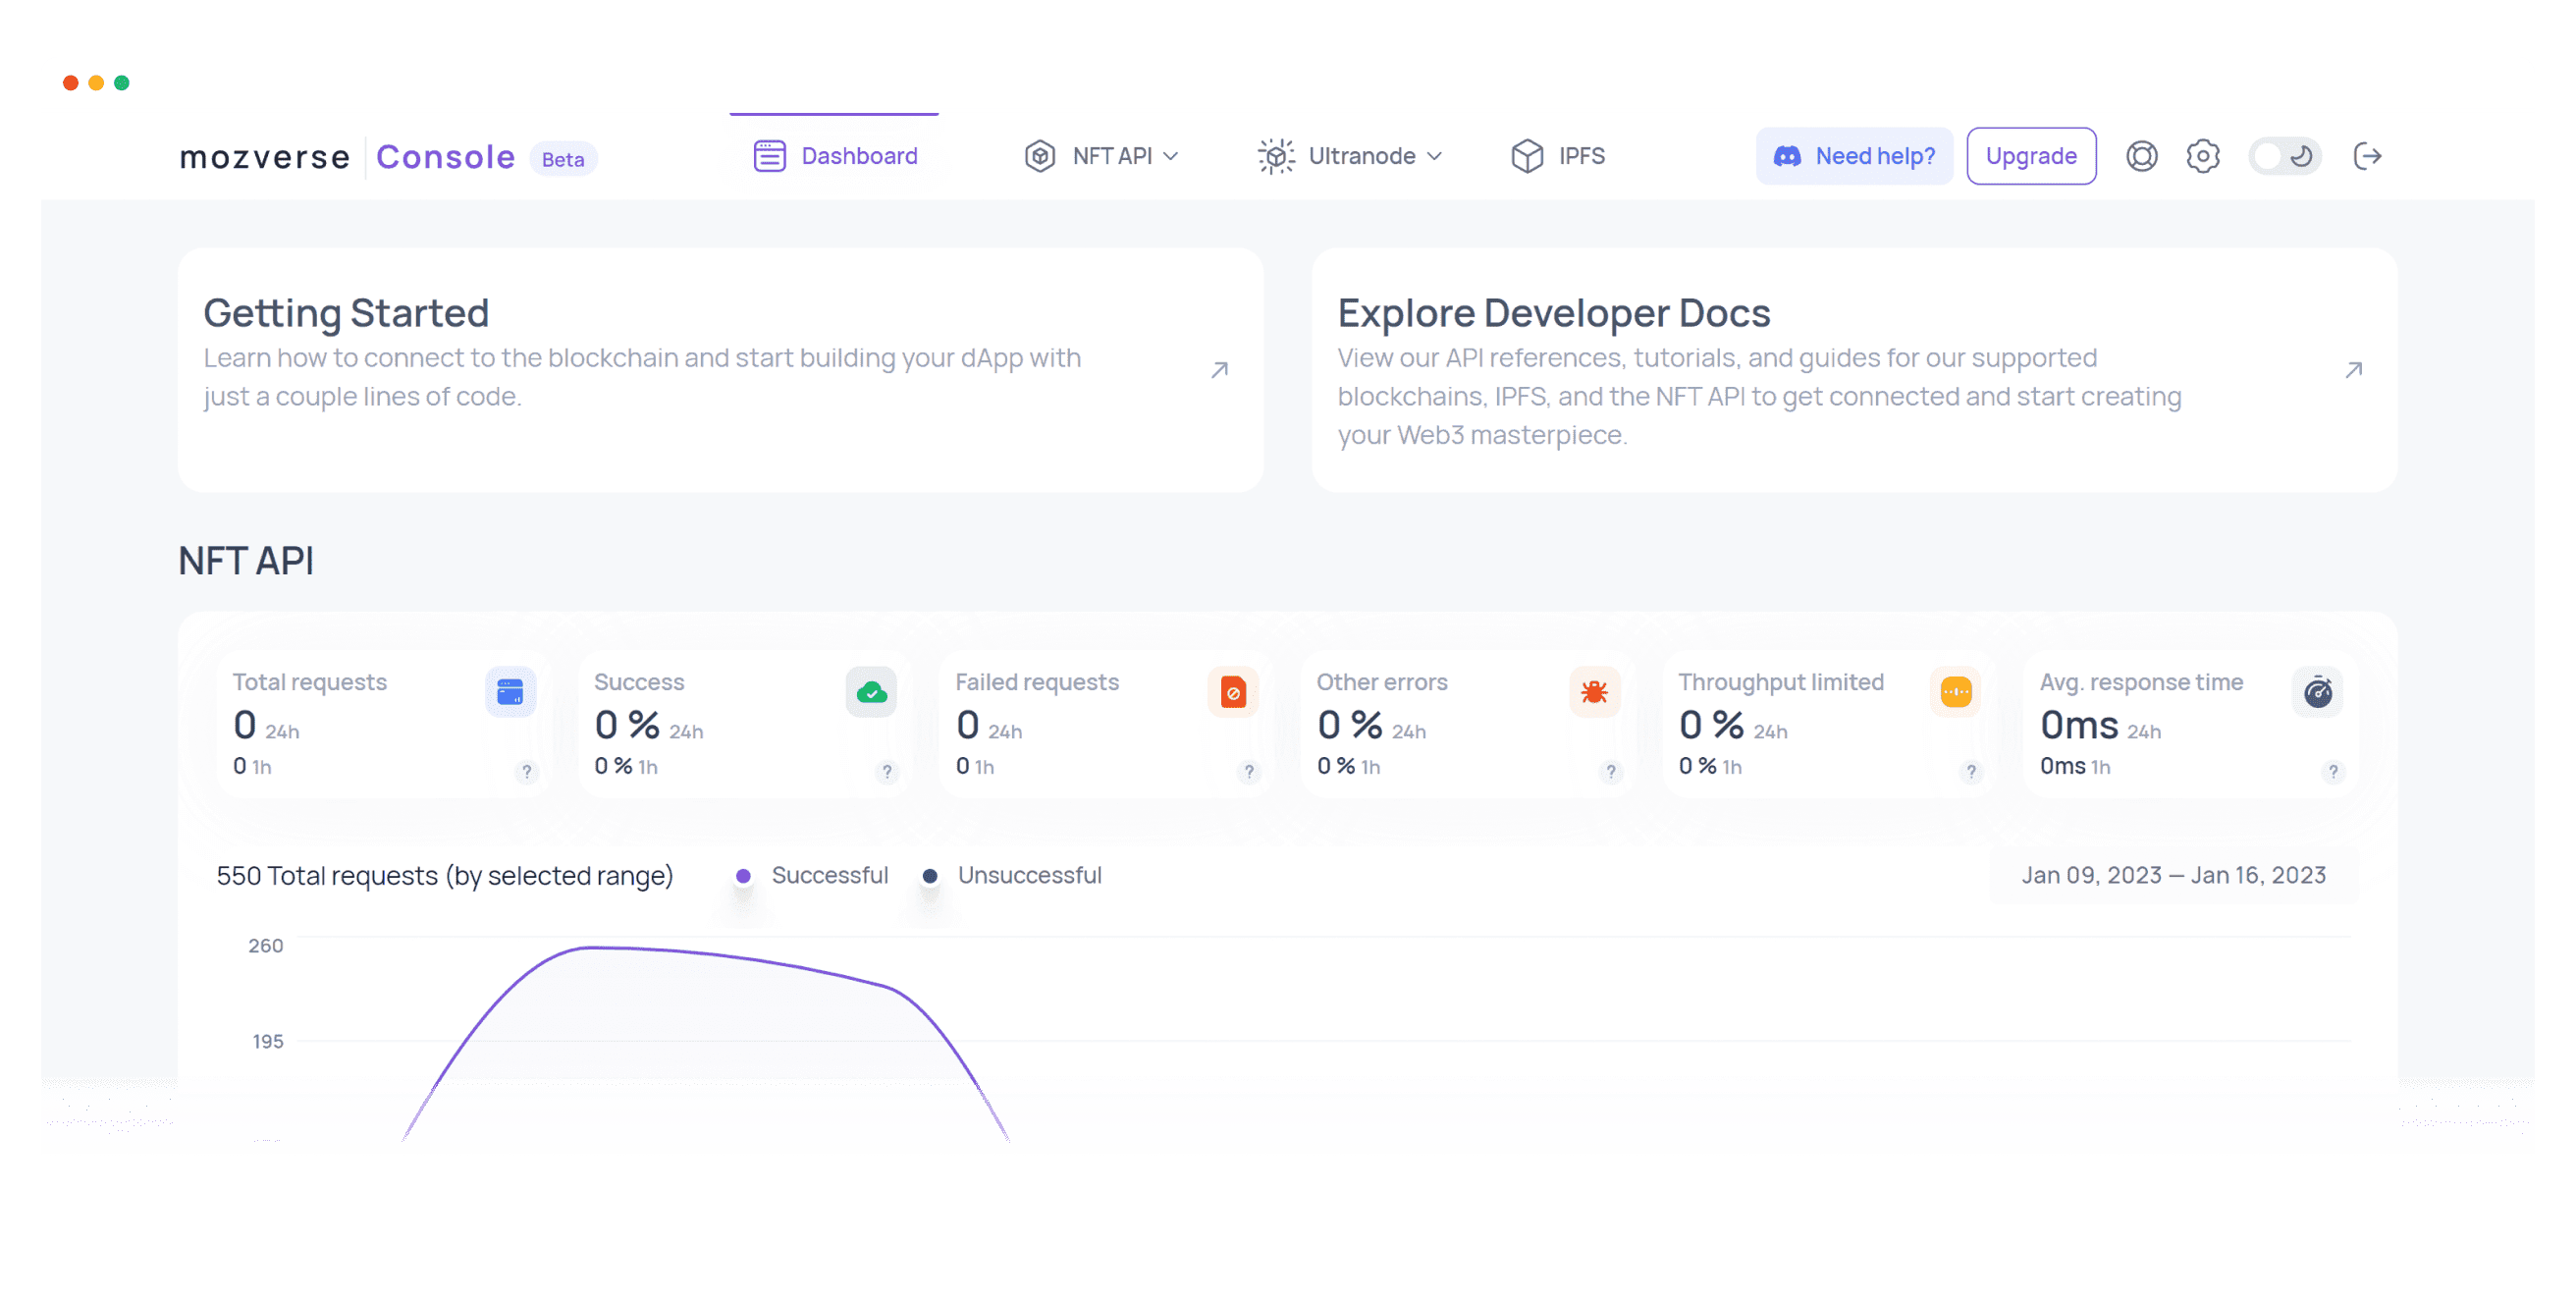Click the Getting Started arrow icon
This screenshot has height=1300, width=2576.
pyautogui.click(x=1219, y=370)
